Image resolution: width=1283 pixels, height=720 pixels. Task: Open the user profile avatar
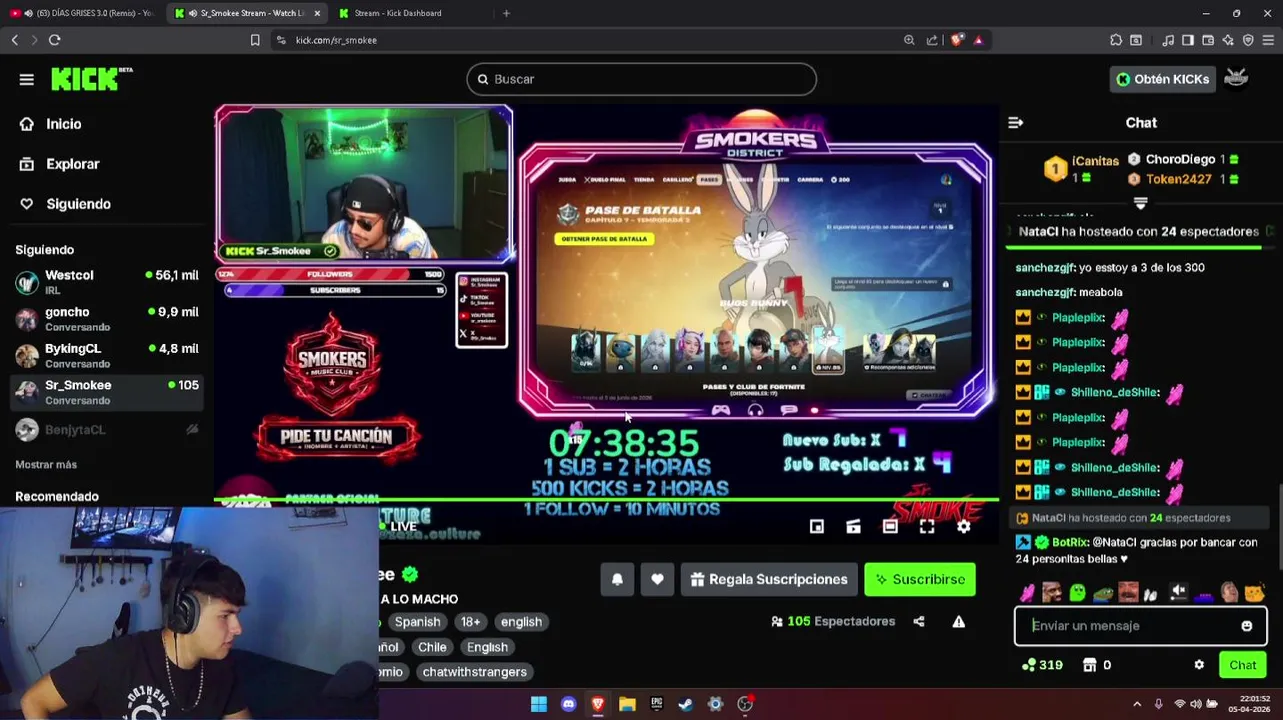(x=1237, y=79)
